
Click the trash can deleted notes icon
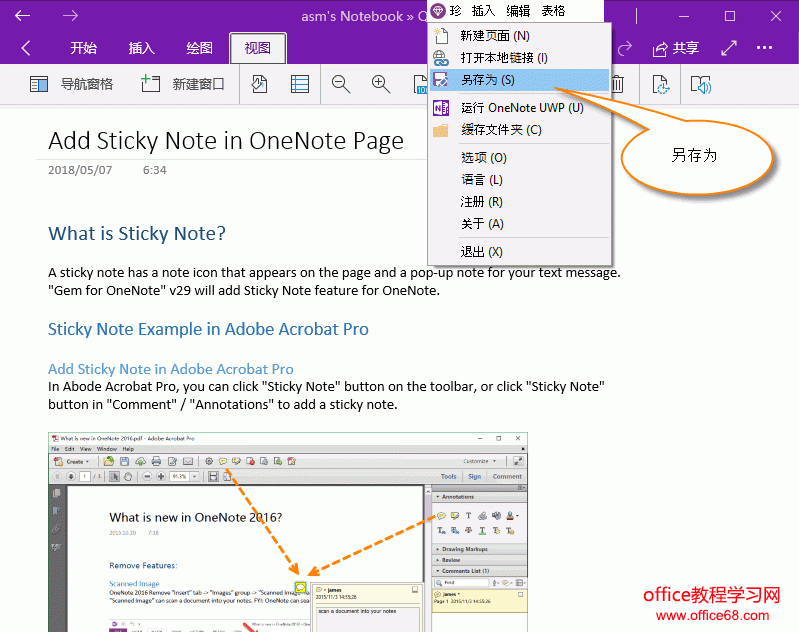click(617, 84)
